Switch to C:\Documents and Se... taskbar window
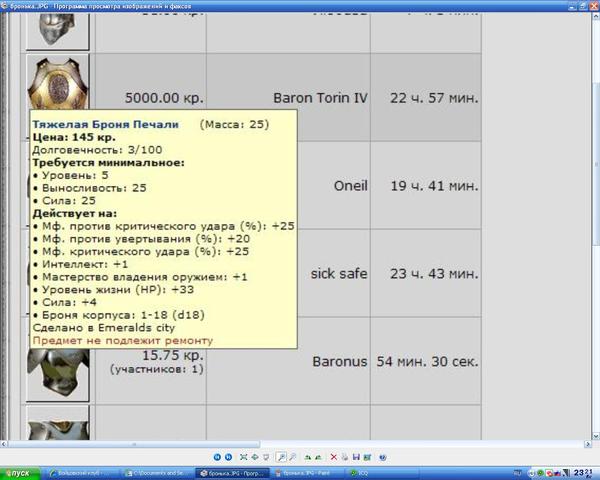This screenshot has height=480, width=600. [158, 473]
